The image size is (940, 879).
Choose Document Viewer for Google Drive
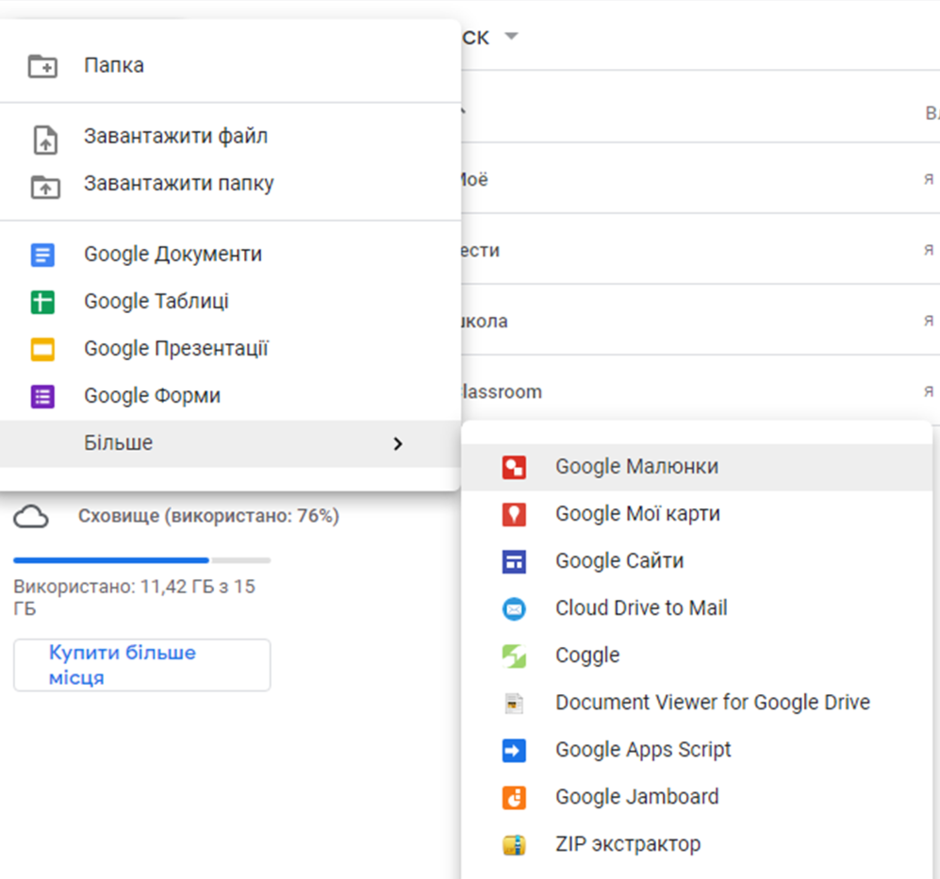(x=697, y=703)
